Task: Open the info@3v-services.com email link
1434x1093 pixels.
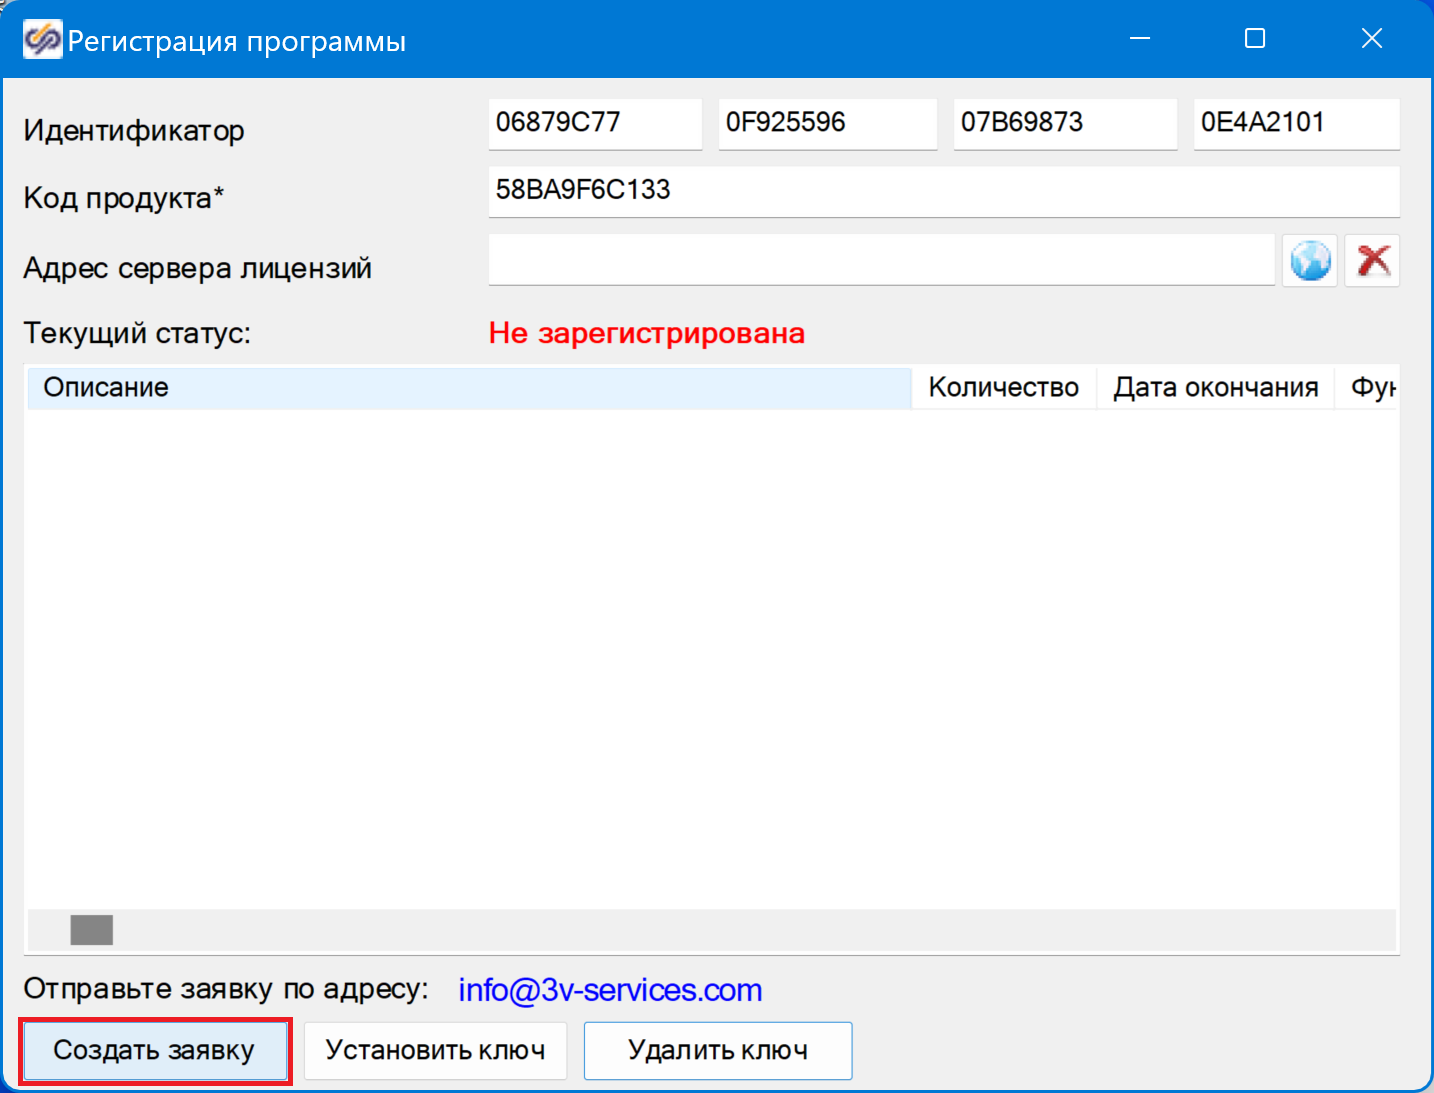Action: point(610,990)
